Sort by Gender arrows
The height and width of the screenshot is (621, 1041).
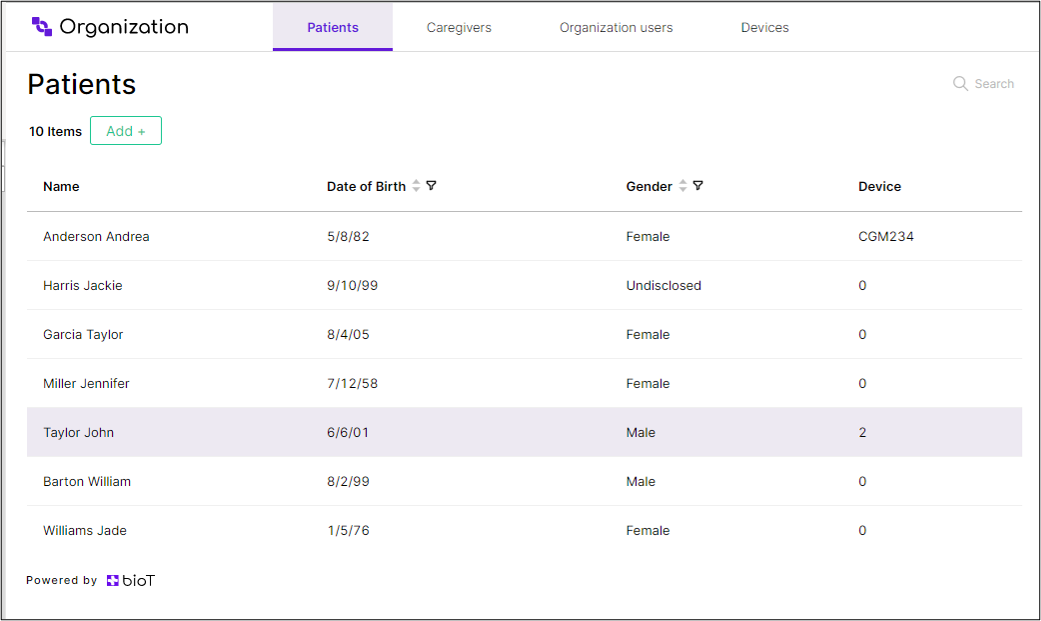point(682,186)
